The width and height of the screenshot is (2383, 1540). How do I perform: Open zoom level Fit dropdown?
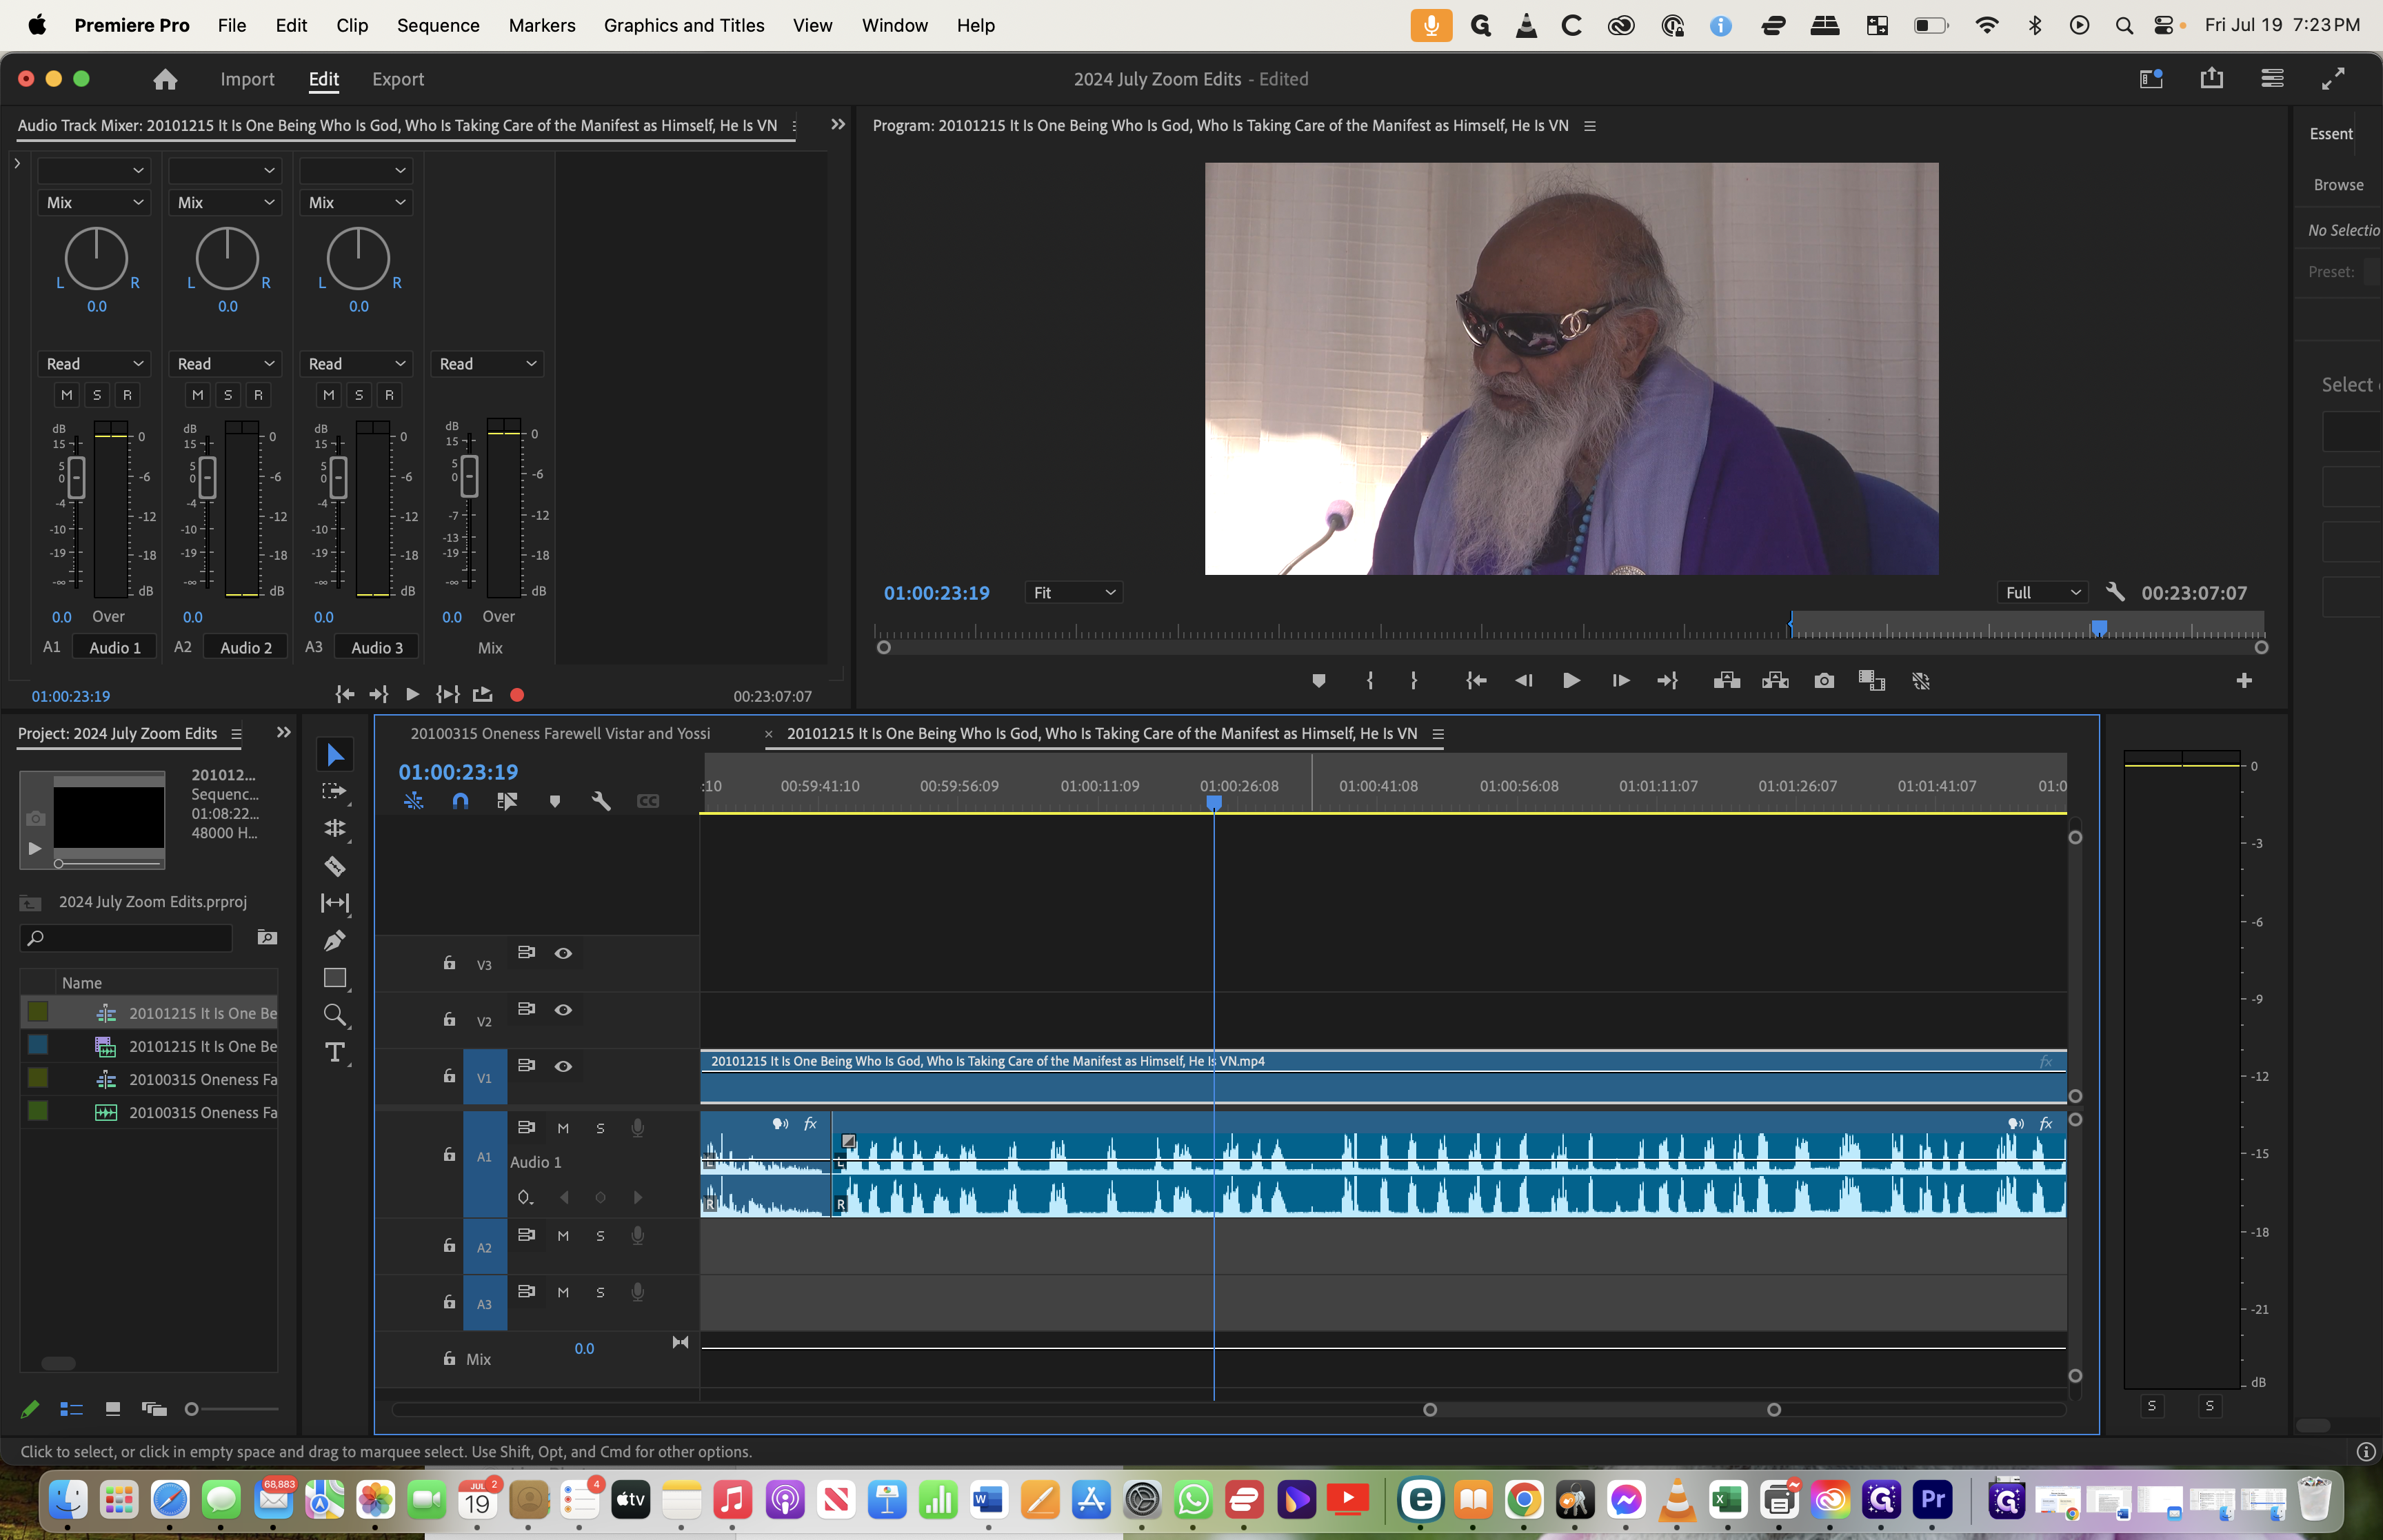click(x=1074, y=592)
